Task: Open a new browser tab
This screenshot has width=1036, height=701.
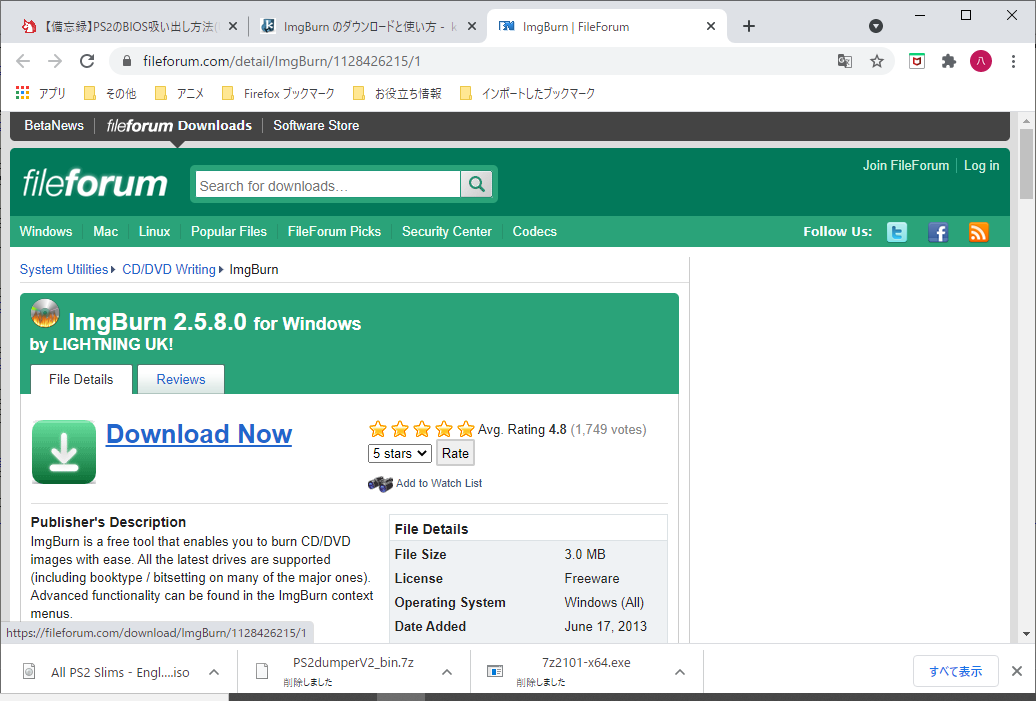Action: coord(749,26)
